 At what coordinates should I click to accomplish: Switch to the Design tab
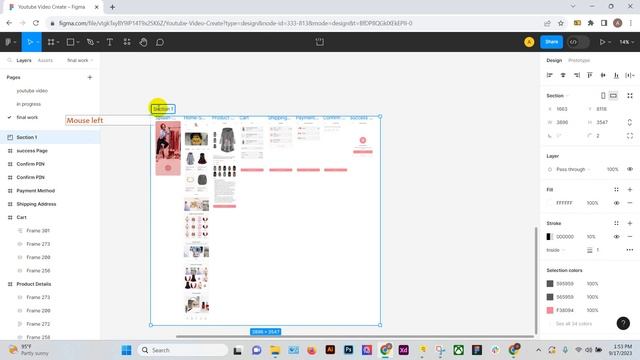pos(554,60)
